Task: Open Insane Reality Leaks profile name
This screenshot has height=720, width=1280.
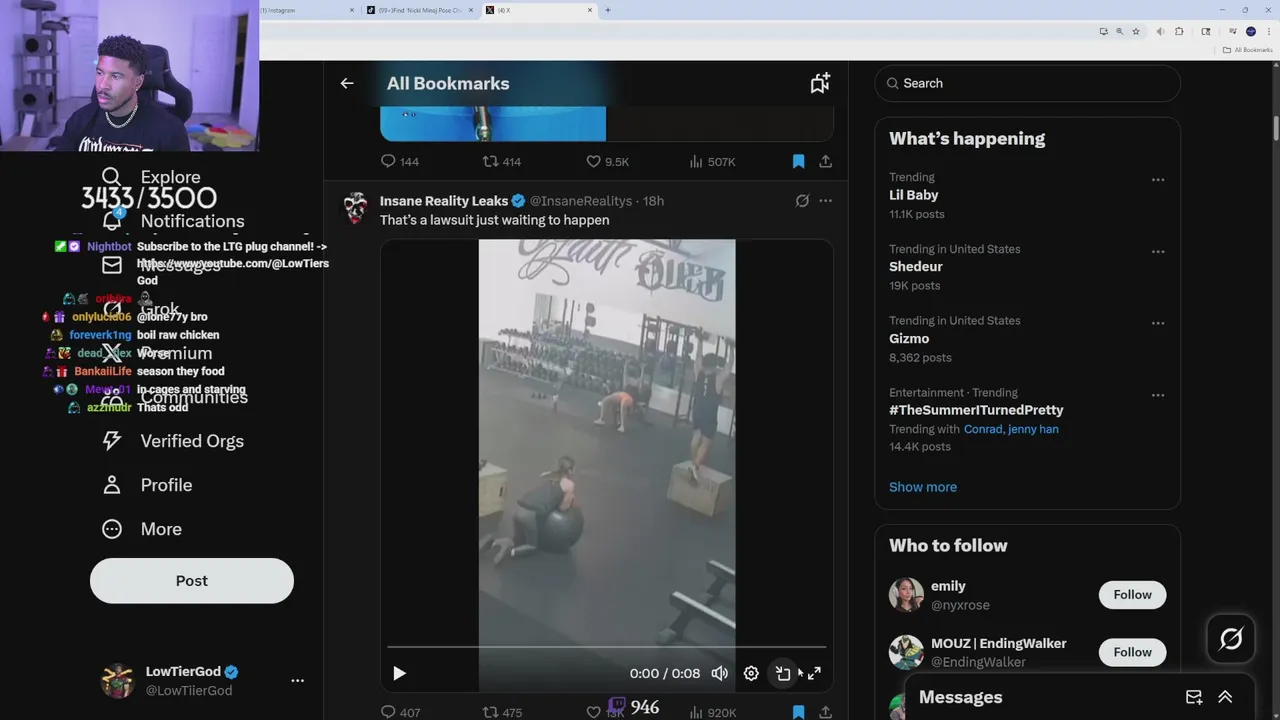Action: [444, 201]
